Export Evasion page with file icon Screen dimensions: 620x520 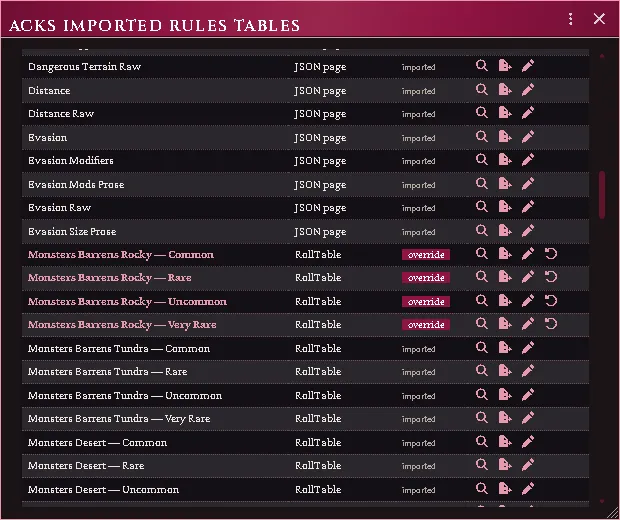click(x=505, y=137)
